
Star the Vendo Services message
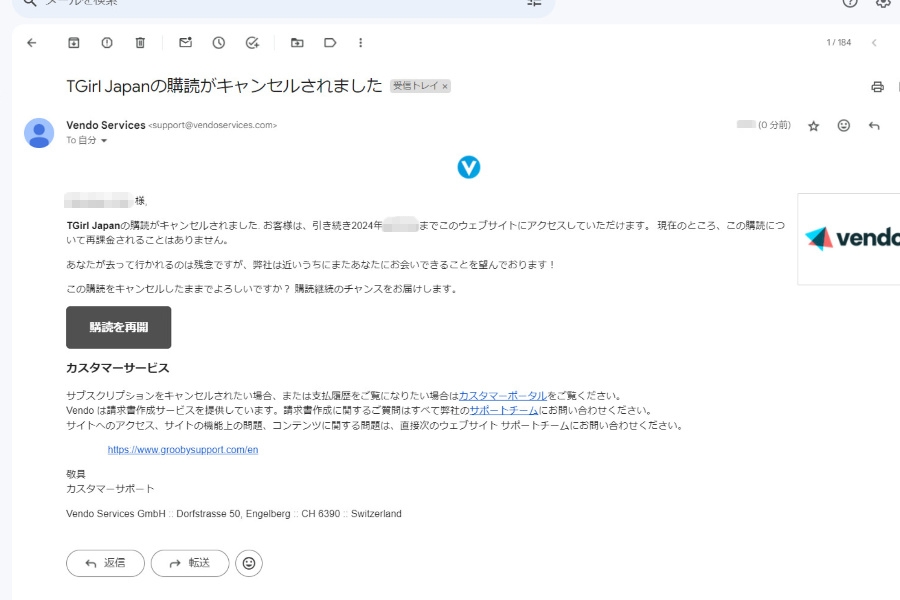[813, 126]
